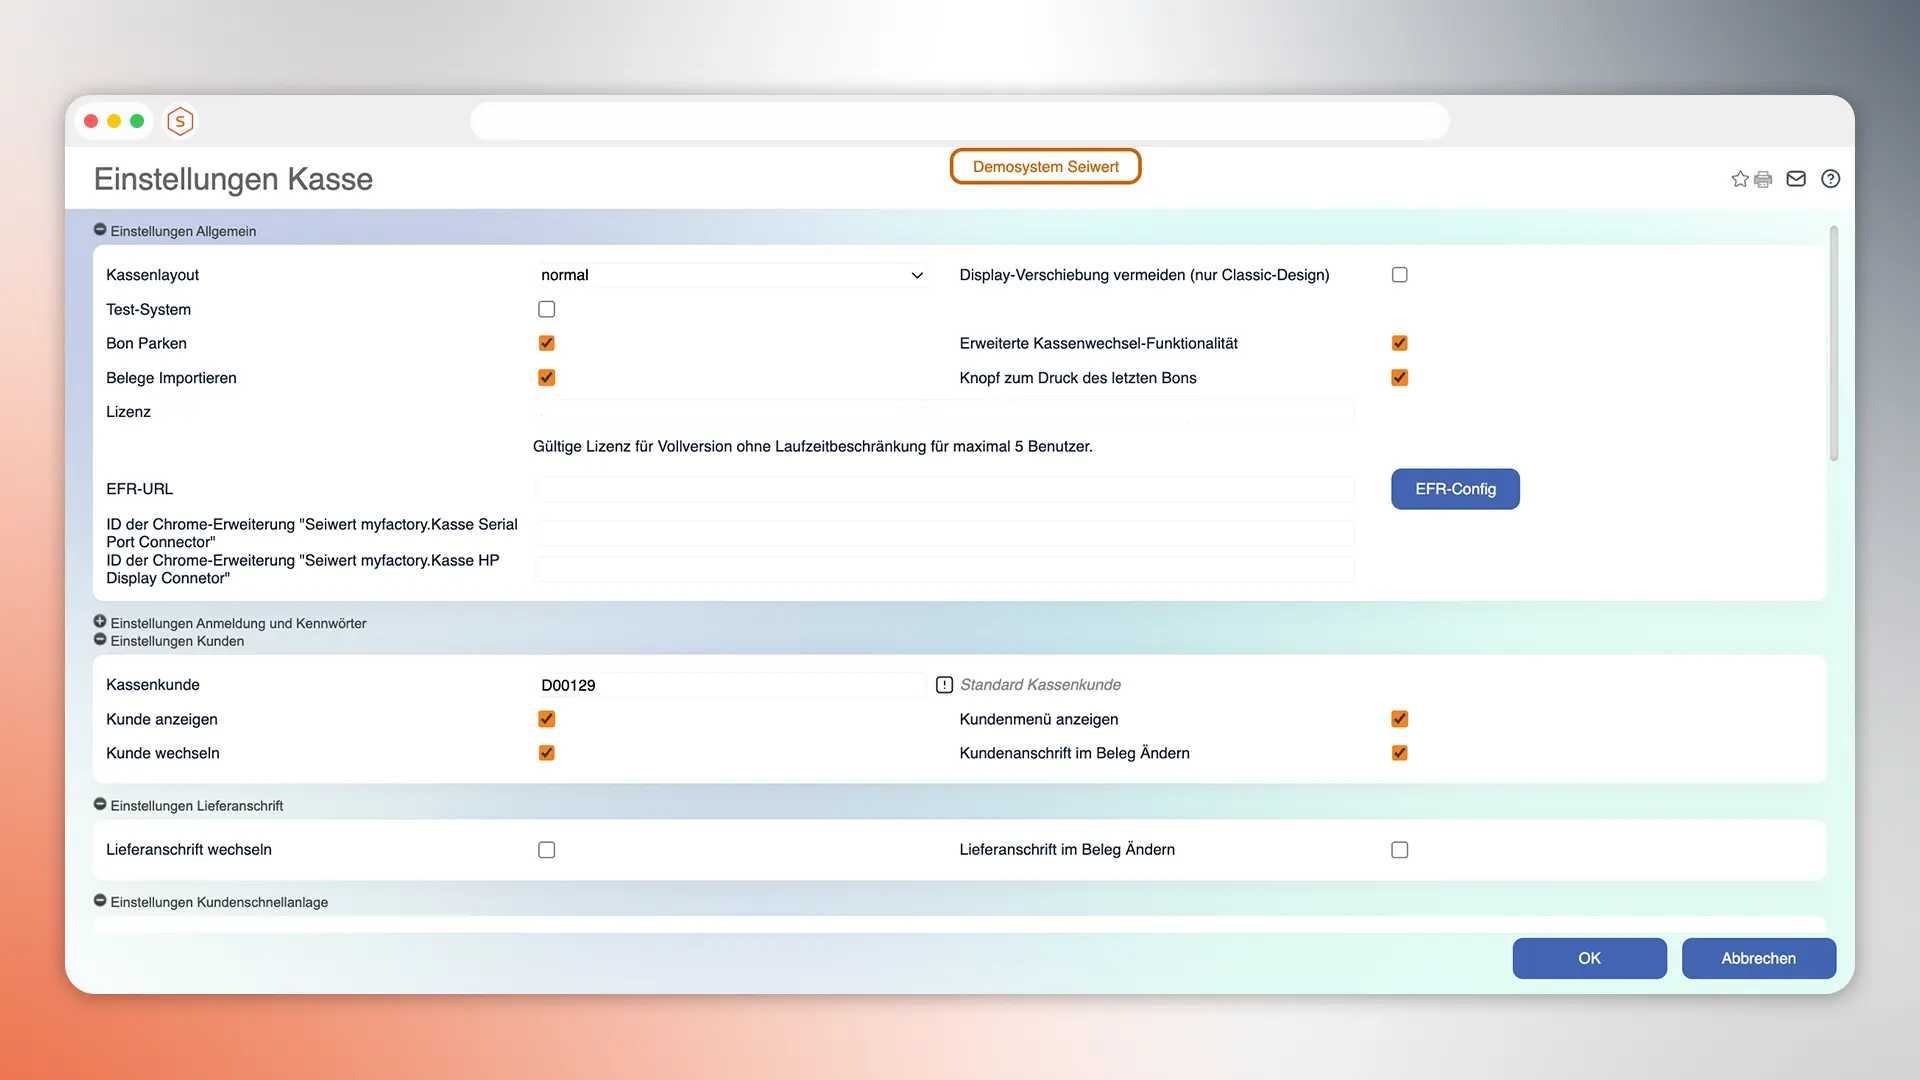Click the info icon next to Standard Kassenkunde
The image size is (1920, 1080).
click(943, 684)
